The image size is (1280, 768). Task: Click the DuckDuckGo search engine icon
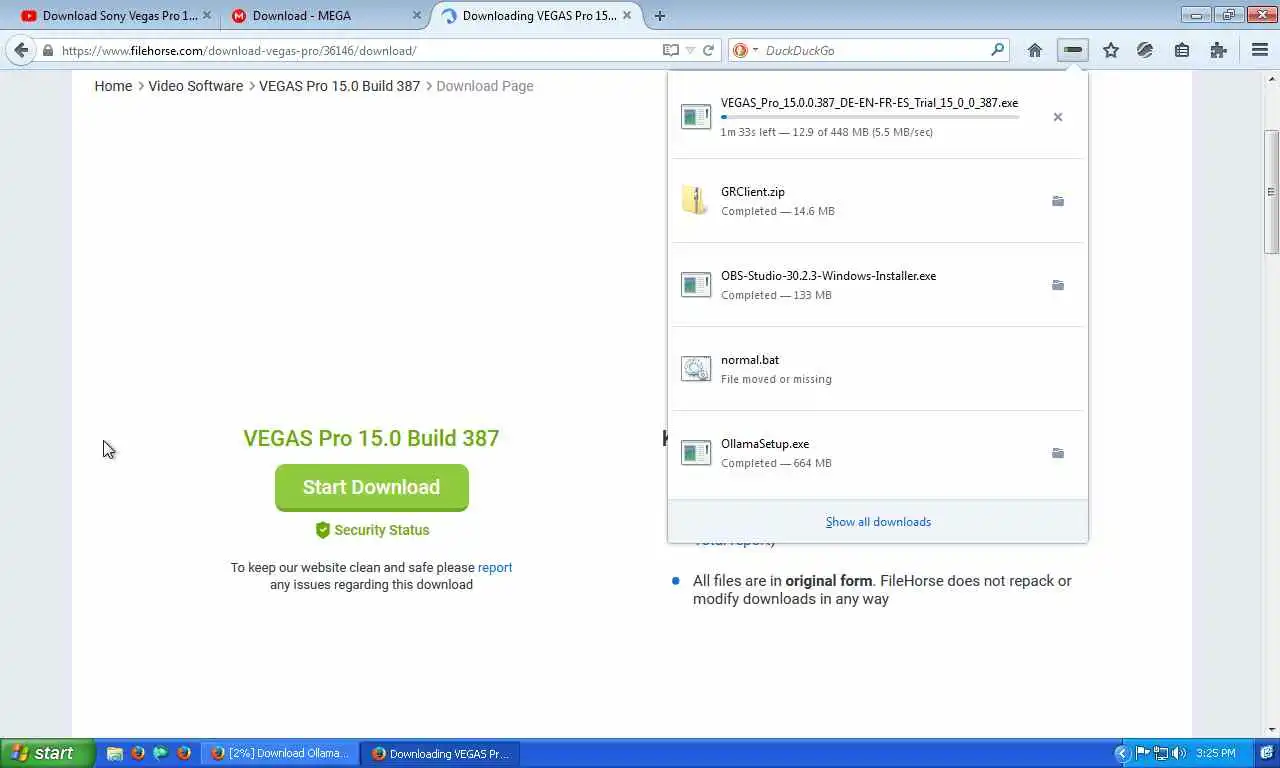740,50
